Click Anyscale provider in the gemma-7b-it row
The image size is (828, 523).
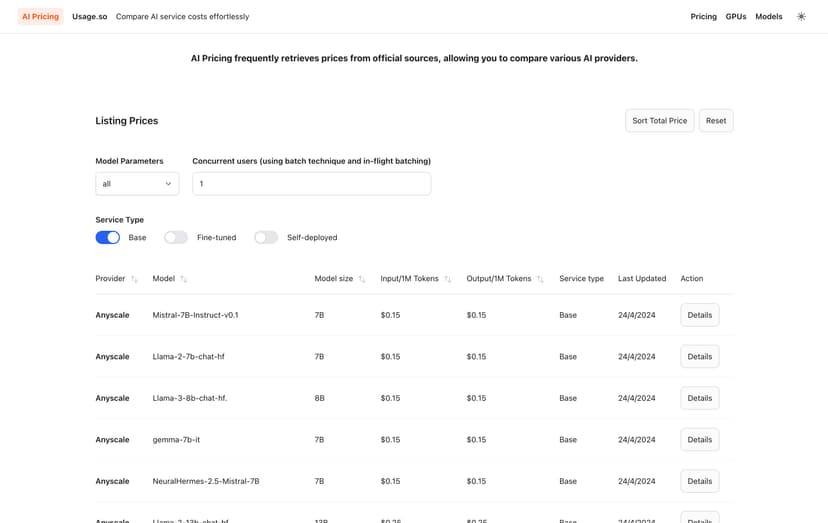point(112,440)
